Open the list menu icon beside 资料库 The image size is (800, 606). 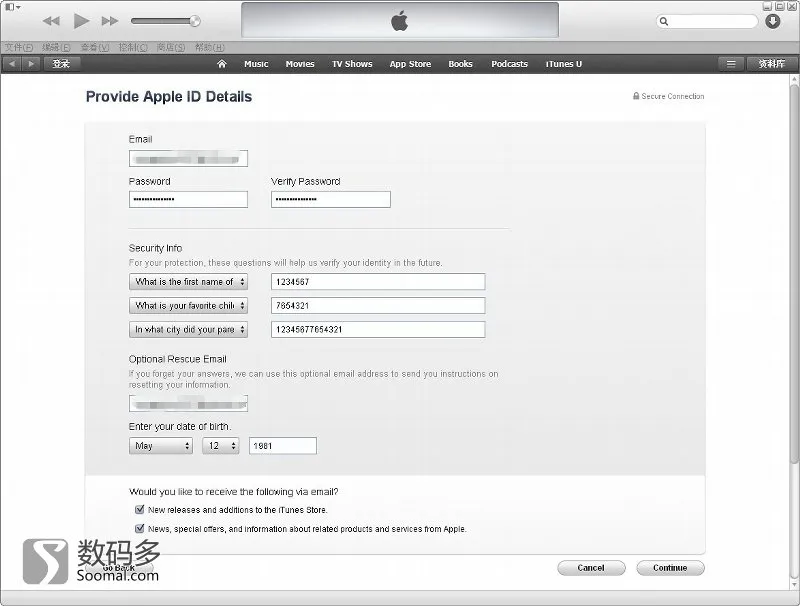731,64
